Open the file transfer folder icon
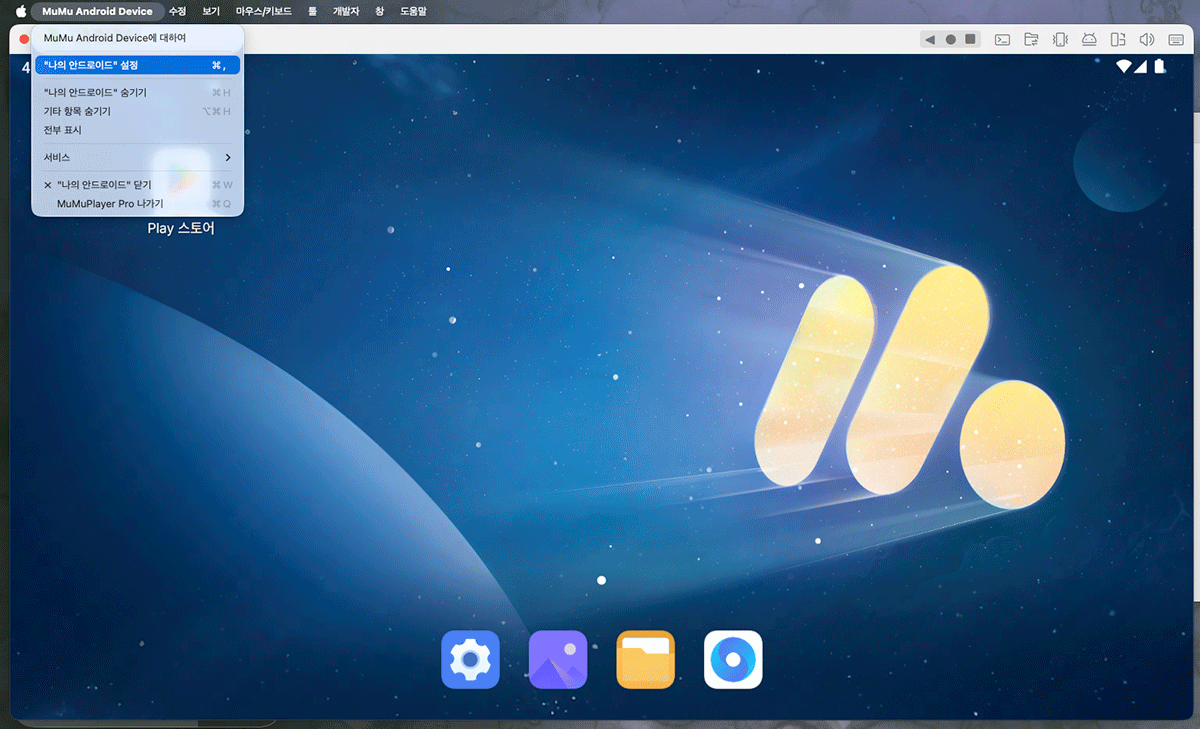This screenshot has width=1200, height=729. click(1031, 40)
